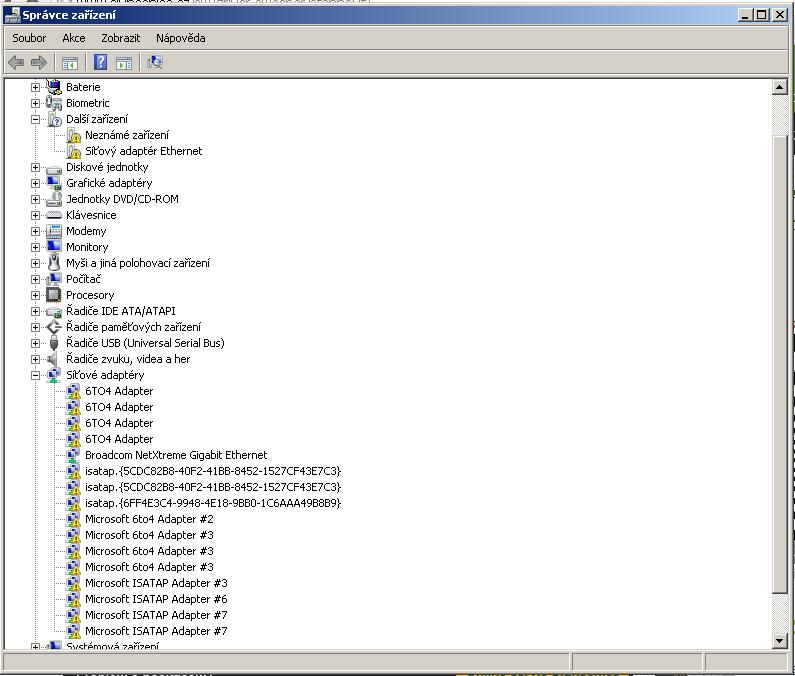Expand the Baterie category
795x676 pixels.
36,87
